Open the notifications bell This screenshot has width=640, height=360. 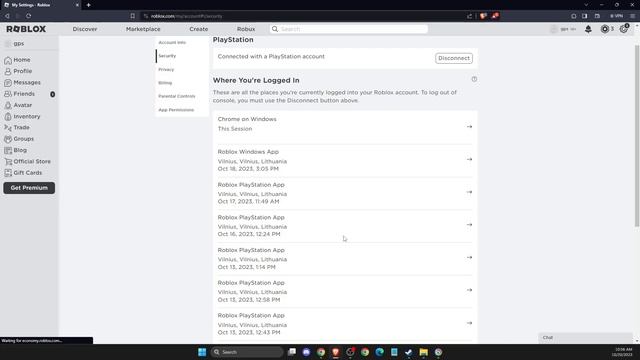(588, 29)
